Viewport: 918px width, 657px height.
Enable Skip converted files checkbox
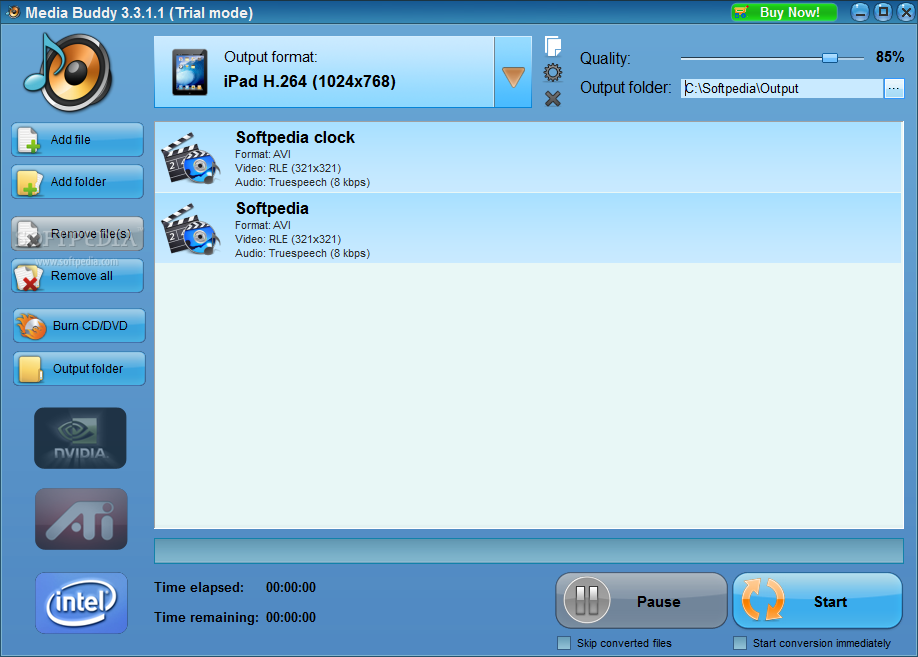(564, 643)
